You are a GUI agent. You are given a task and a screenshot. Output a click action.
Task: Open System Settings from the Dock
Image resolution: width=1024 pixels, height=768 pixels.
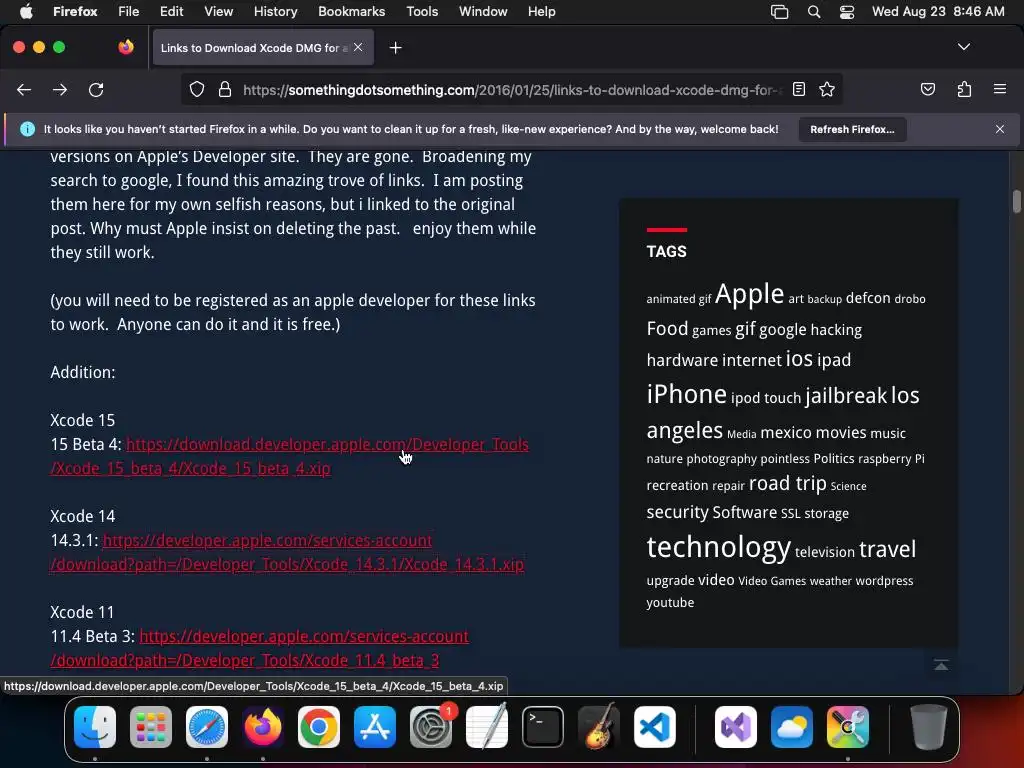click(x=431, y=726)
